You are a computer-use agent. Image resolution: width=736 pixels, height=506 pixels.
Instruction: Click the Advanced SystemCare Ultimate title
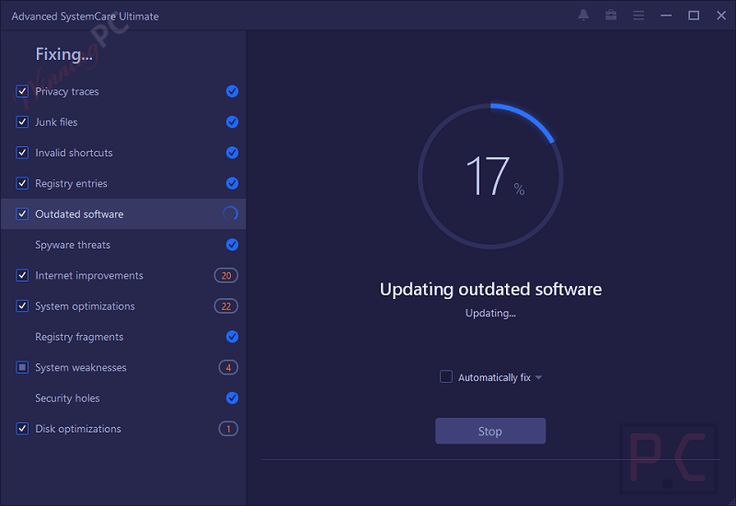pyautogui.click(x=85, y=16)
